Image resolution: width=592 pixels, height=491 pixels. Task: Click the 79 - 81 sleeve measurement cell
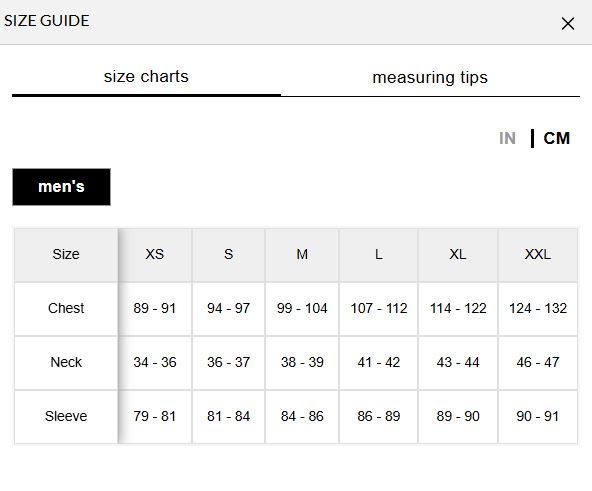(x=155, y=417)
